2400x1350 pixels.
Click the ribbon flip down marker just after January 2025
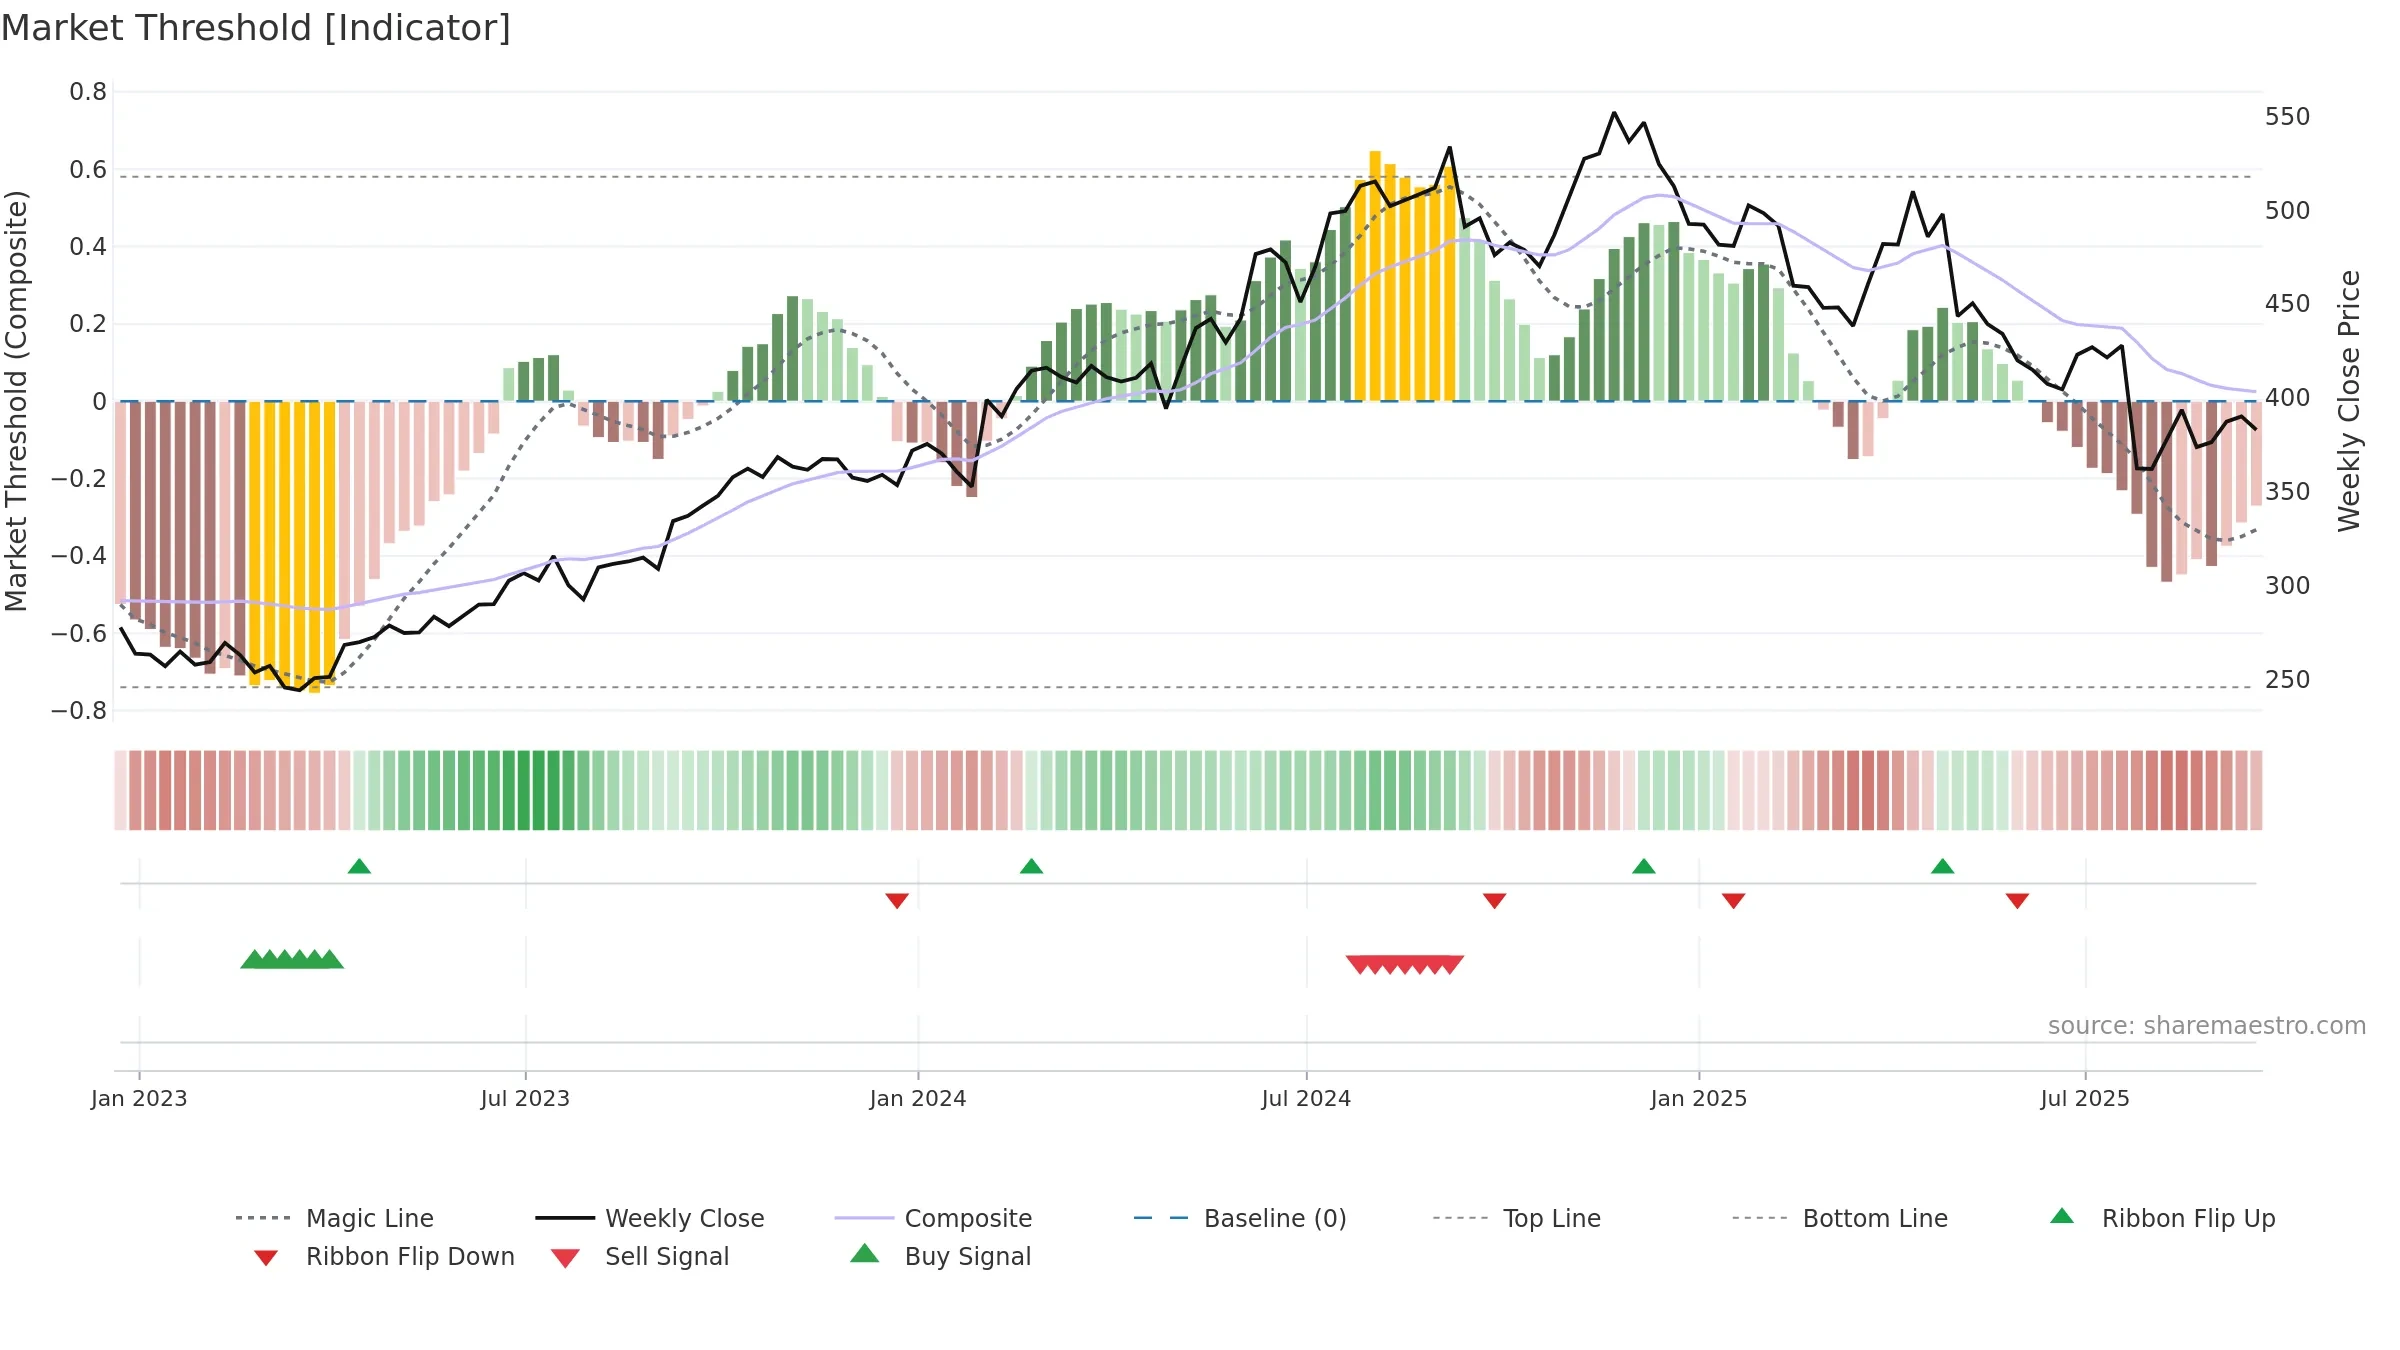coord(1733,901)
